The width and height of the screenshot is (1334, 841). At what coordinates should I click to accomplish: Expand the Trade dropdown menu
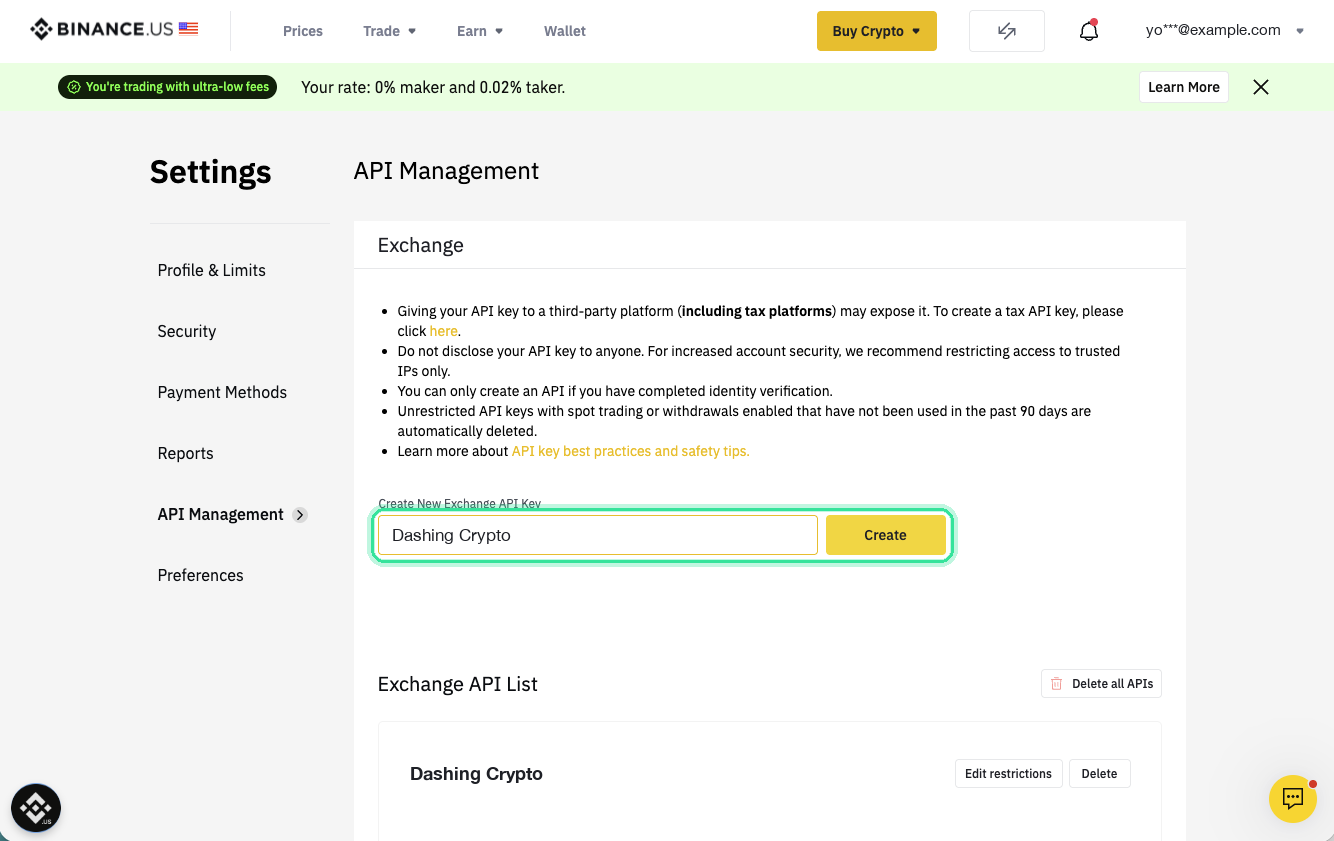point(390,31)
